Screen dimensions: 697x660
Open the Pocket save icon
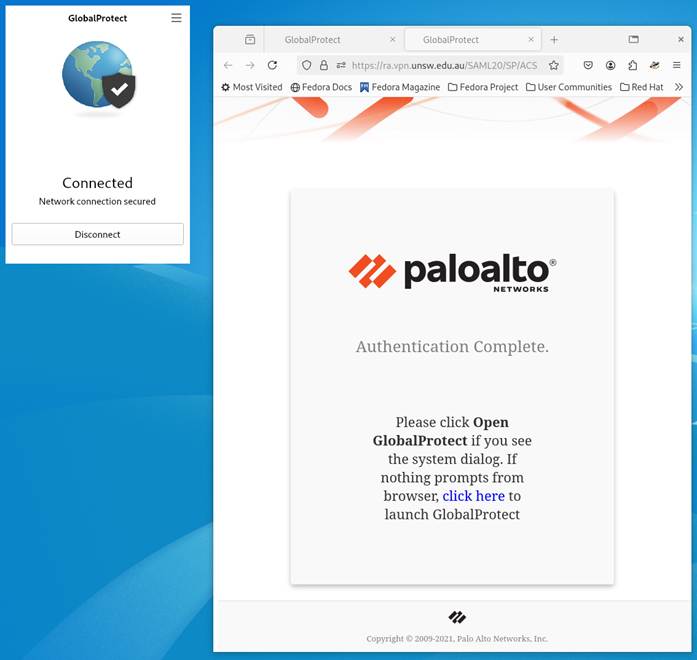click(x=588, y=65)
